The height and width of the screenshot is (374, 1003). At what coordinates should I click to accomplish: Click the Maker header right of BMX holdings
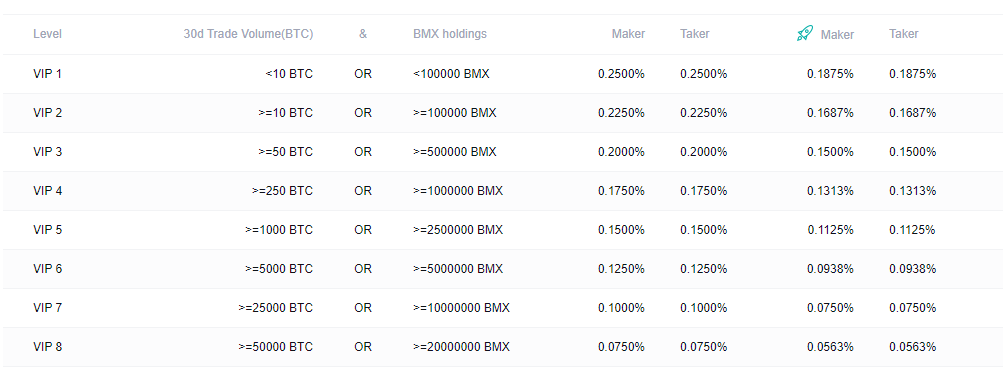pos(628,34)
